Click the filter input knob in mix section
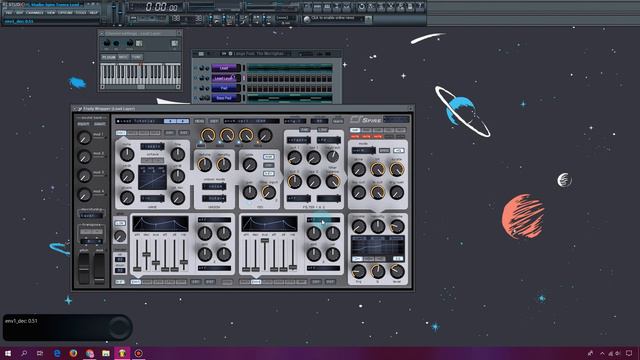This screenshot has width=640, height=360. (269, 192)
